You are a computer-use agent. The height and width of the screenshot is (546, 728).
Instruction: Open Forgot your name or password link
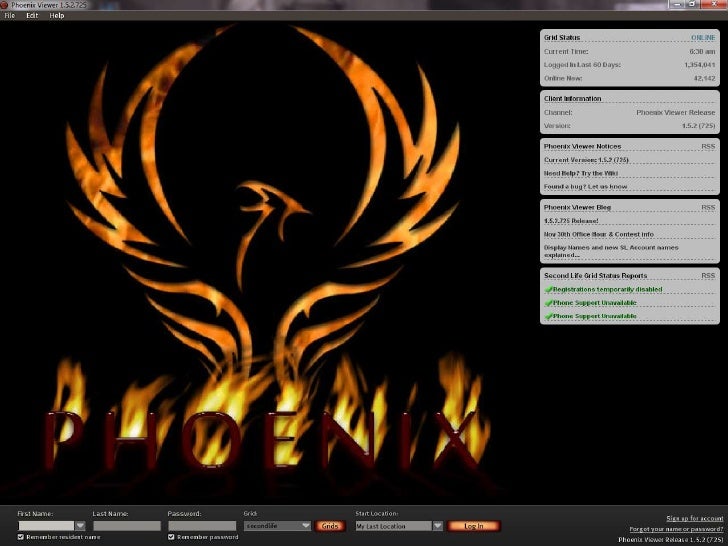(x=676, y=529)
